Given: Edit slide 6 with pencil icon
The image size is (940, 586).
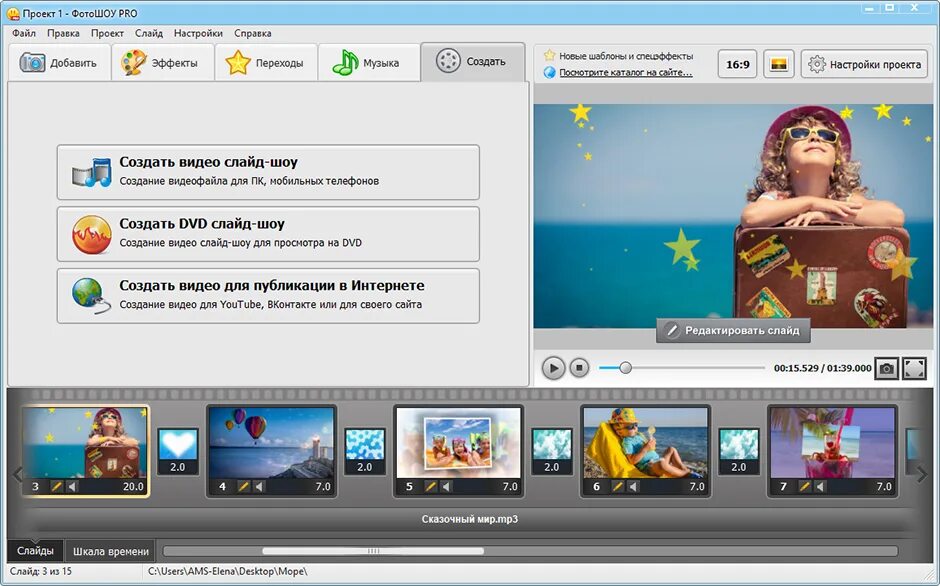Looking at the screenshot, I should (x=617, y=486).
